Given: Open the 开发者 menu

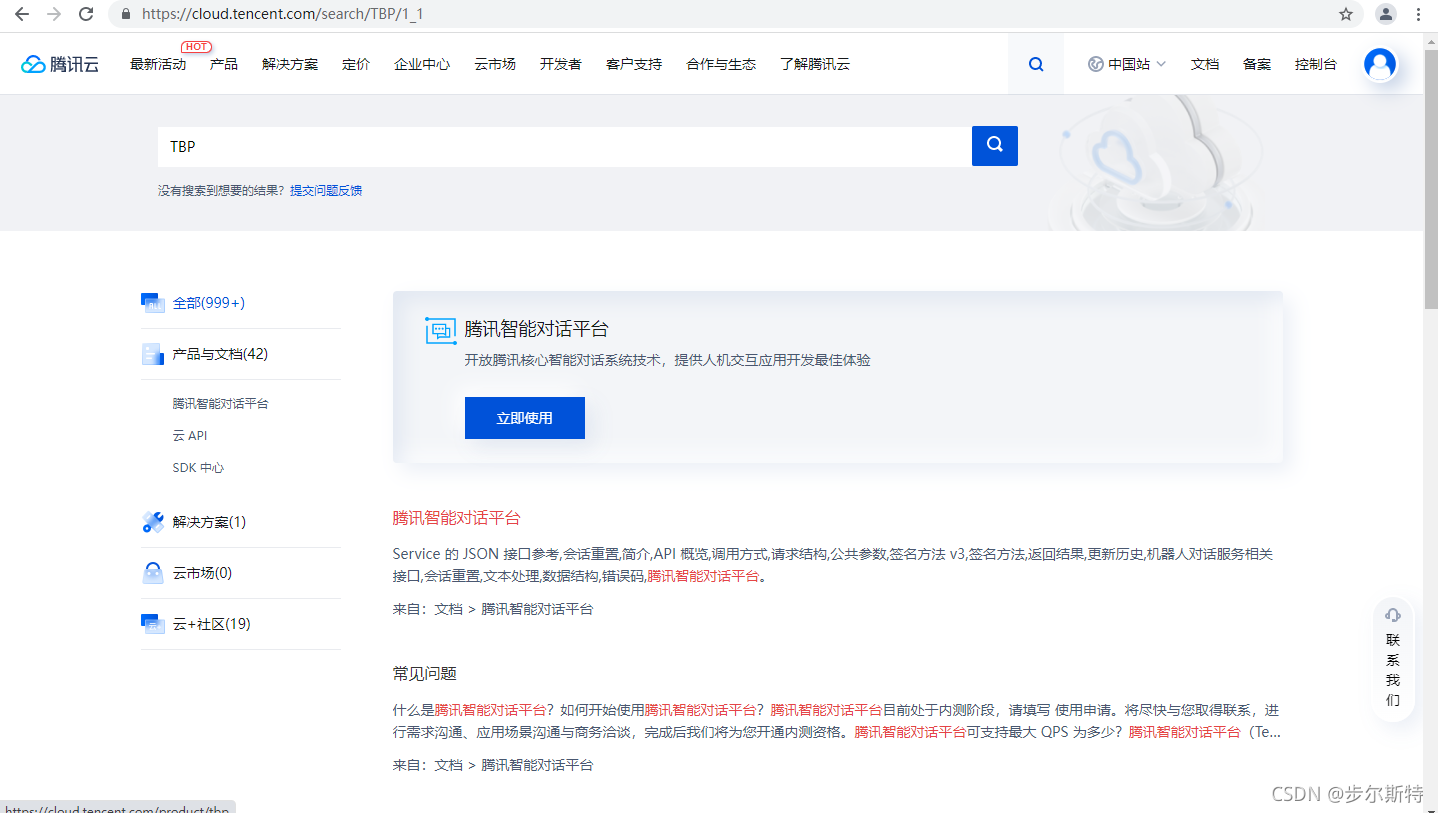Looking at the screenshot, I should click(x=561, y=64).
